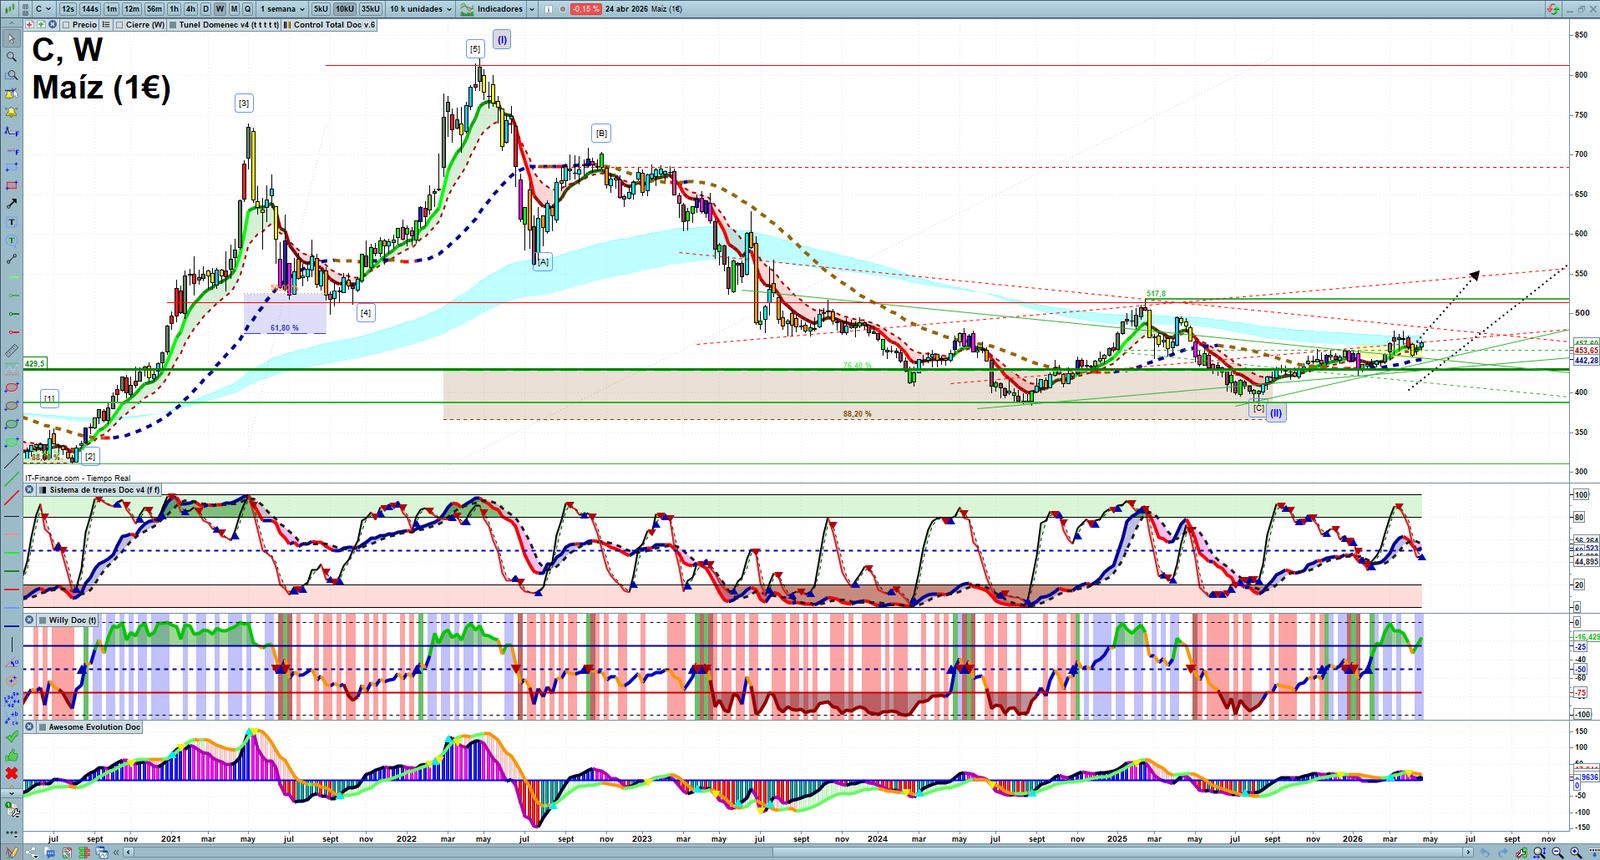Choose the segment line tool
This screenshot has height=860, width=1600.
11,259
